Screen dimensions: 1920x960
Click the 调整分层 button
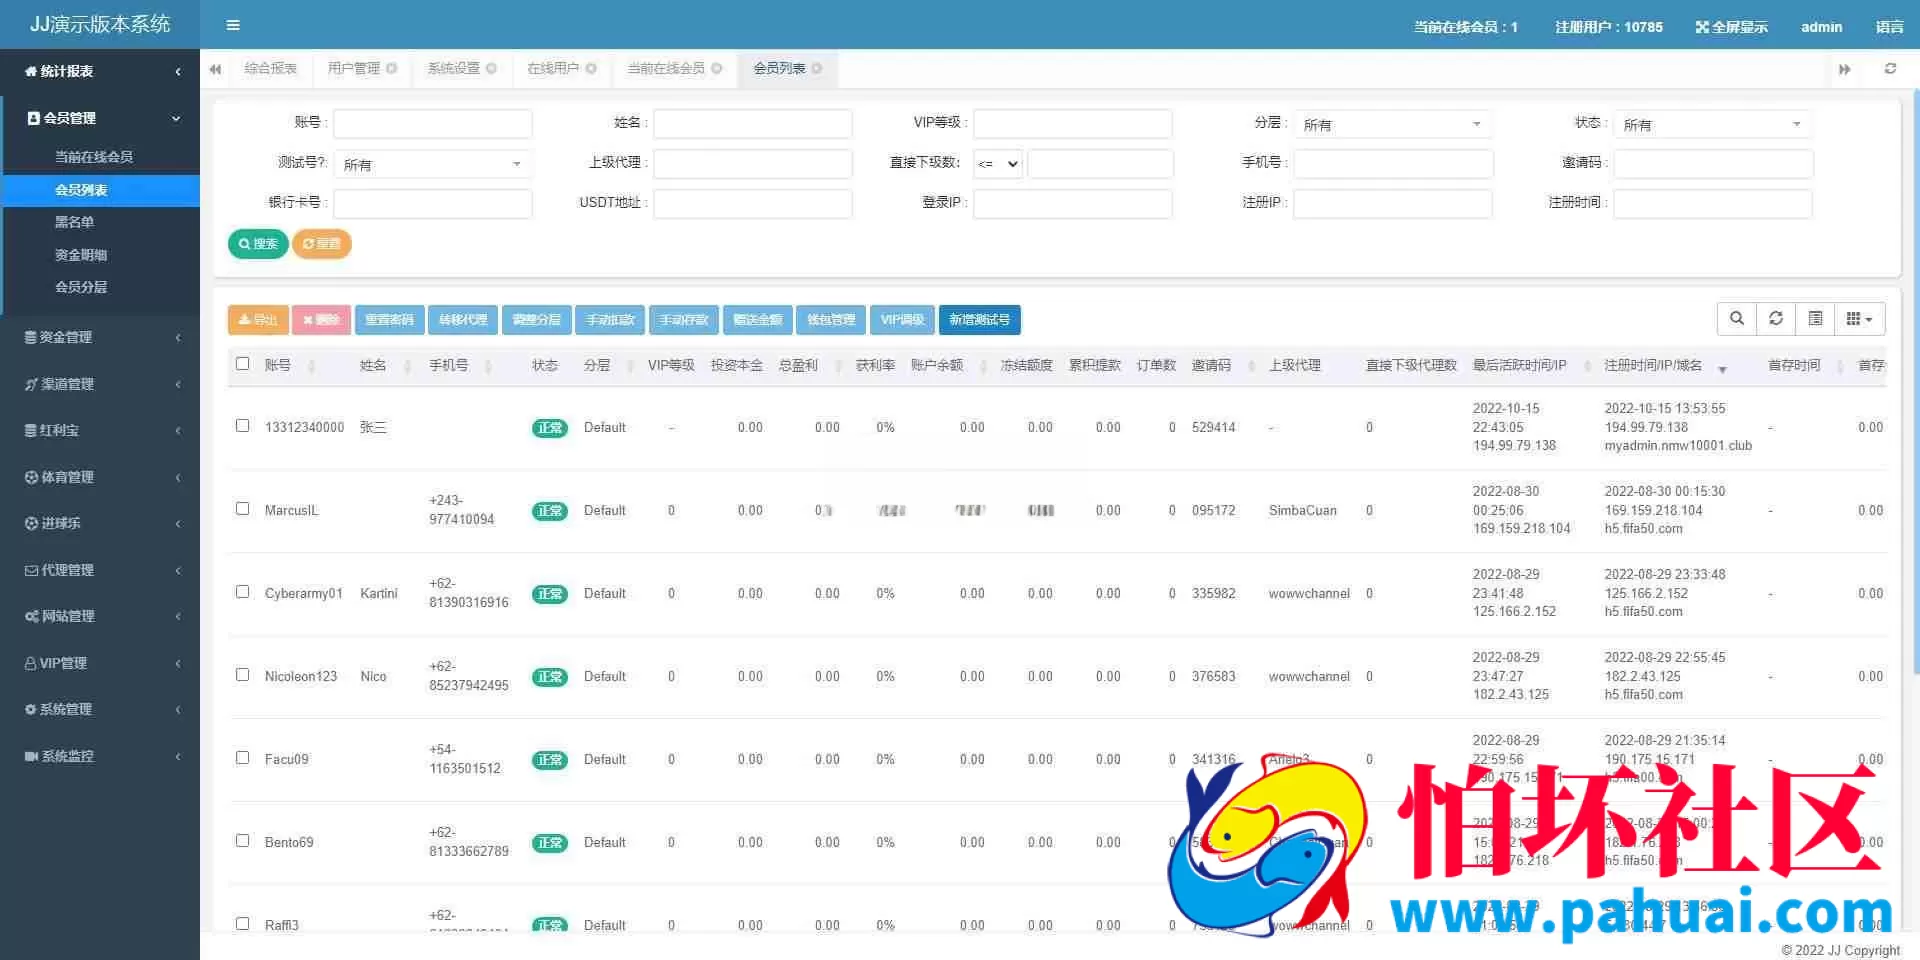click(537, 320)
